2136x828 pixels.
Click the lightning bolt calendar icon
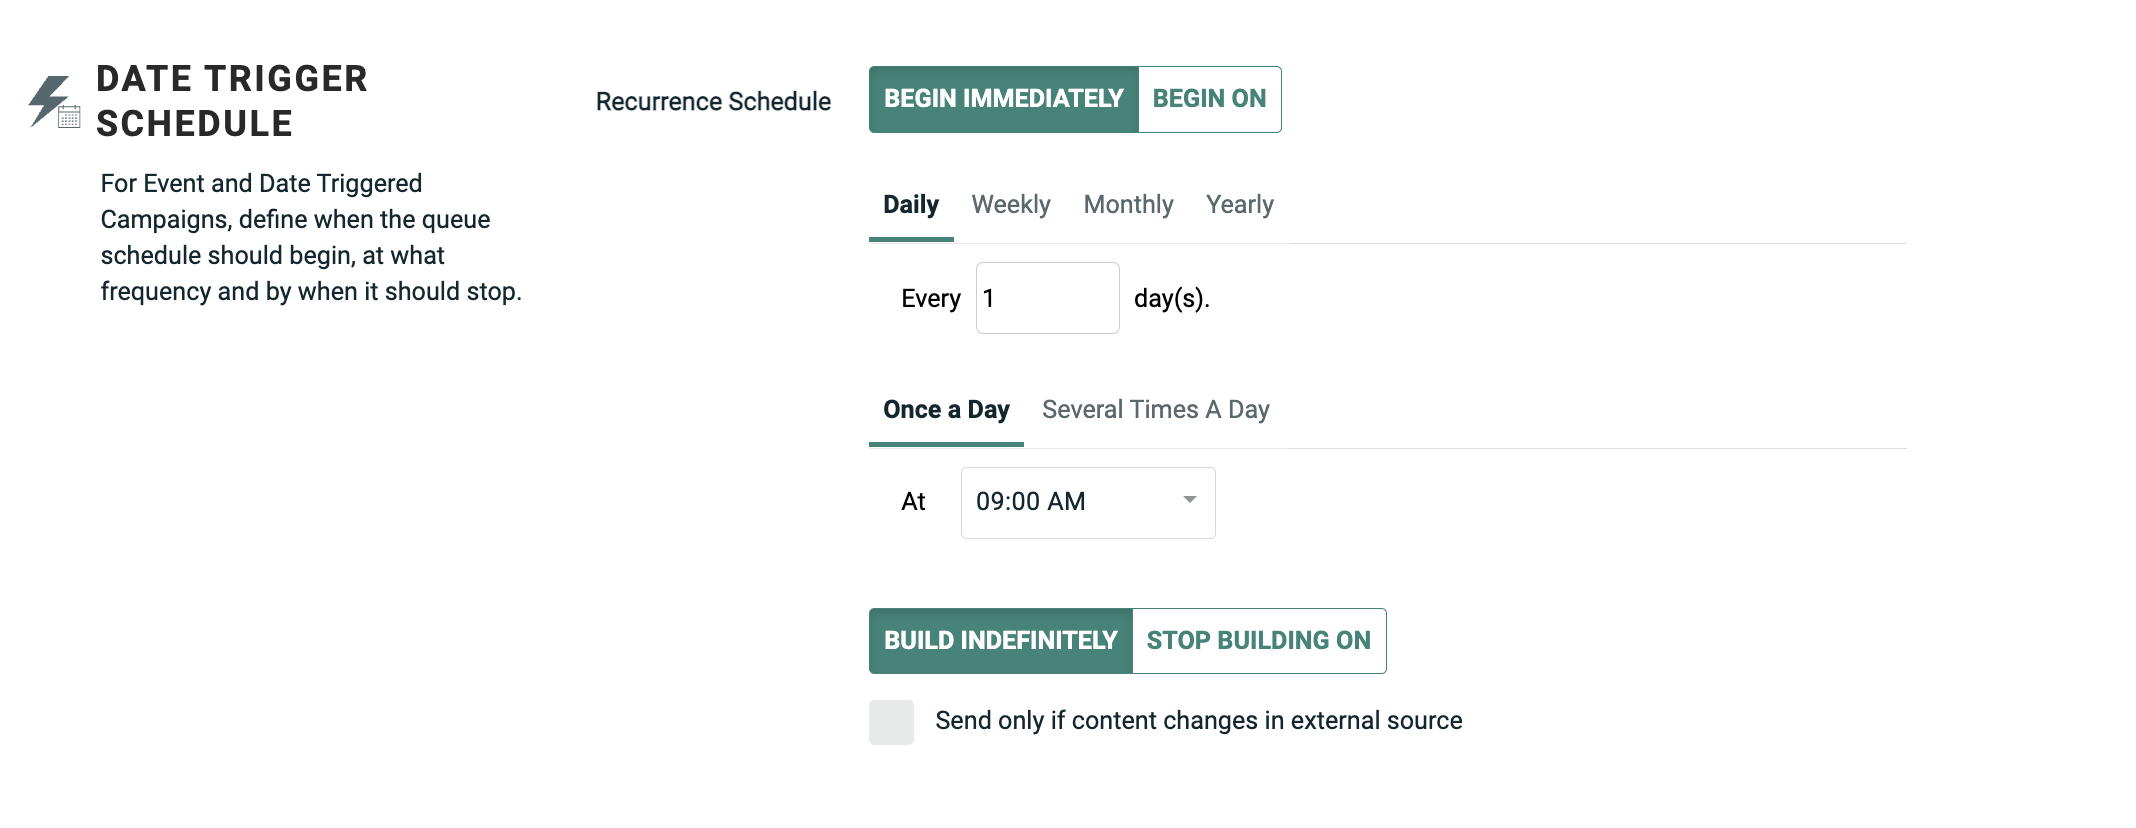[x=53, y=102]
